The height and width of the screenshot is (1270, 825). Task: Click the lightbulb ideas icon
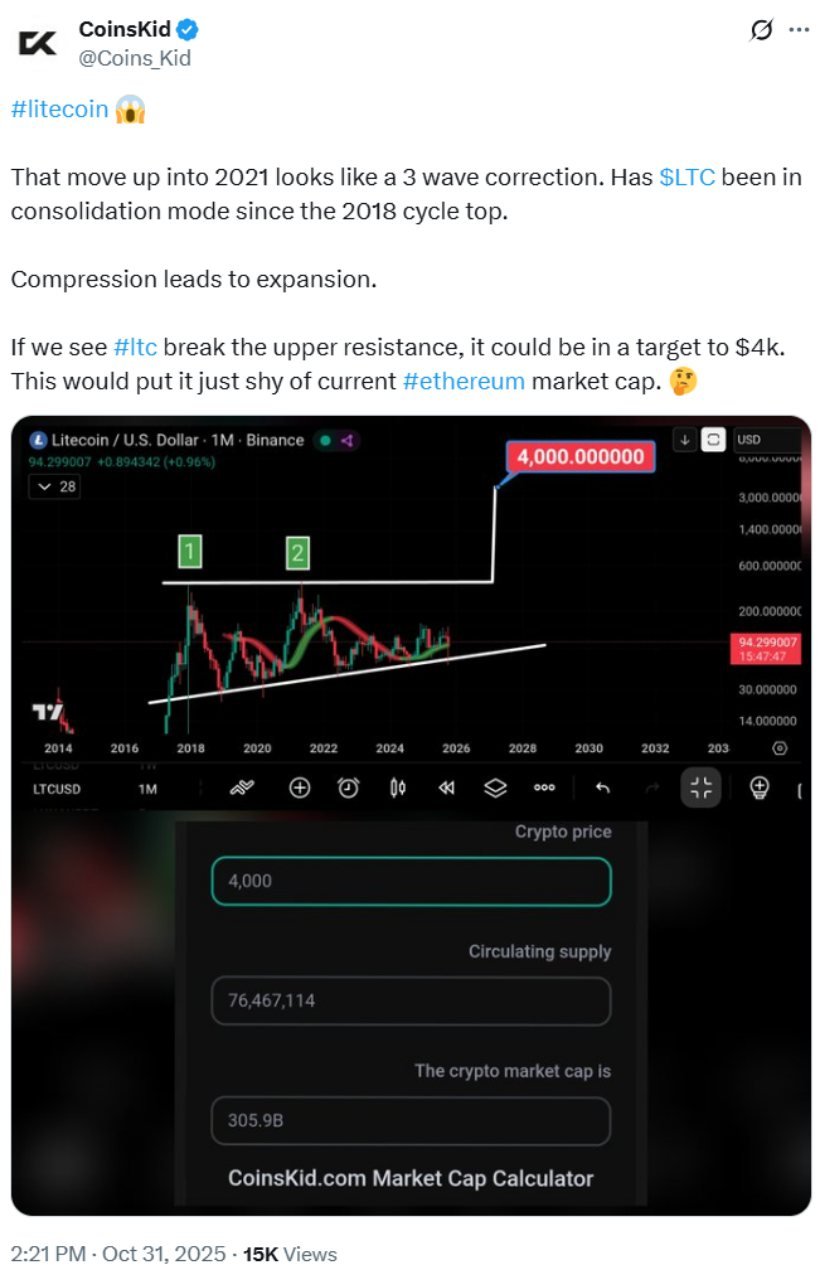pyautogui.click(x=759, y=788)
